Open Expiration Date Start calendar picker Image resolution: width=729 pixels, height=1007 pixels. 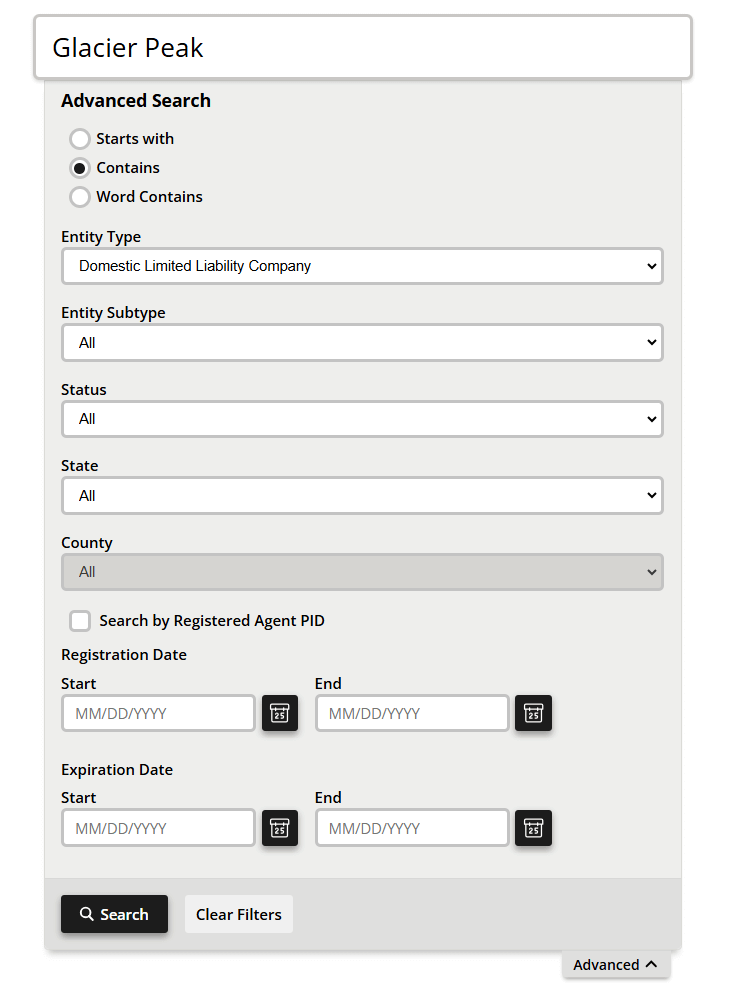click(x=280, y=828)
